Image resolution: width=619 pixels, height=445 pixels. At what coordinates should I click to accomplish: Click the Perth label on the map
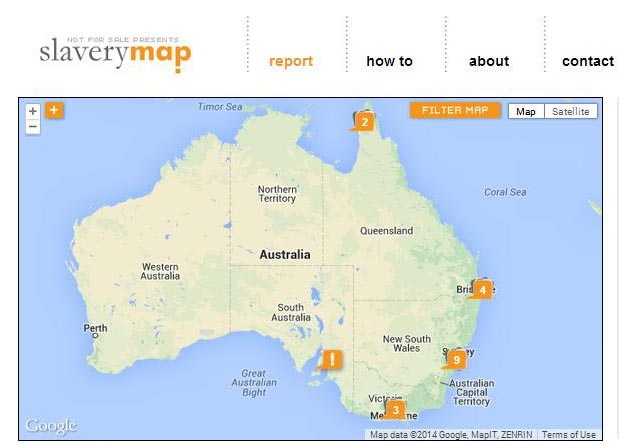pyautogui.click(x=95, y=328)
